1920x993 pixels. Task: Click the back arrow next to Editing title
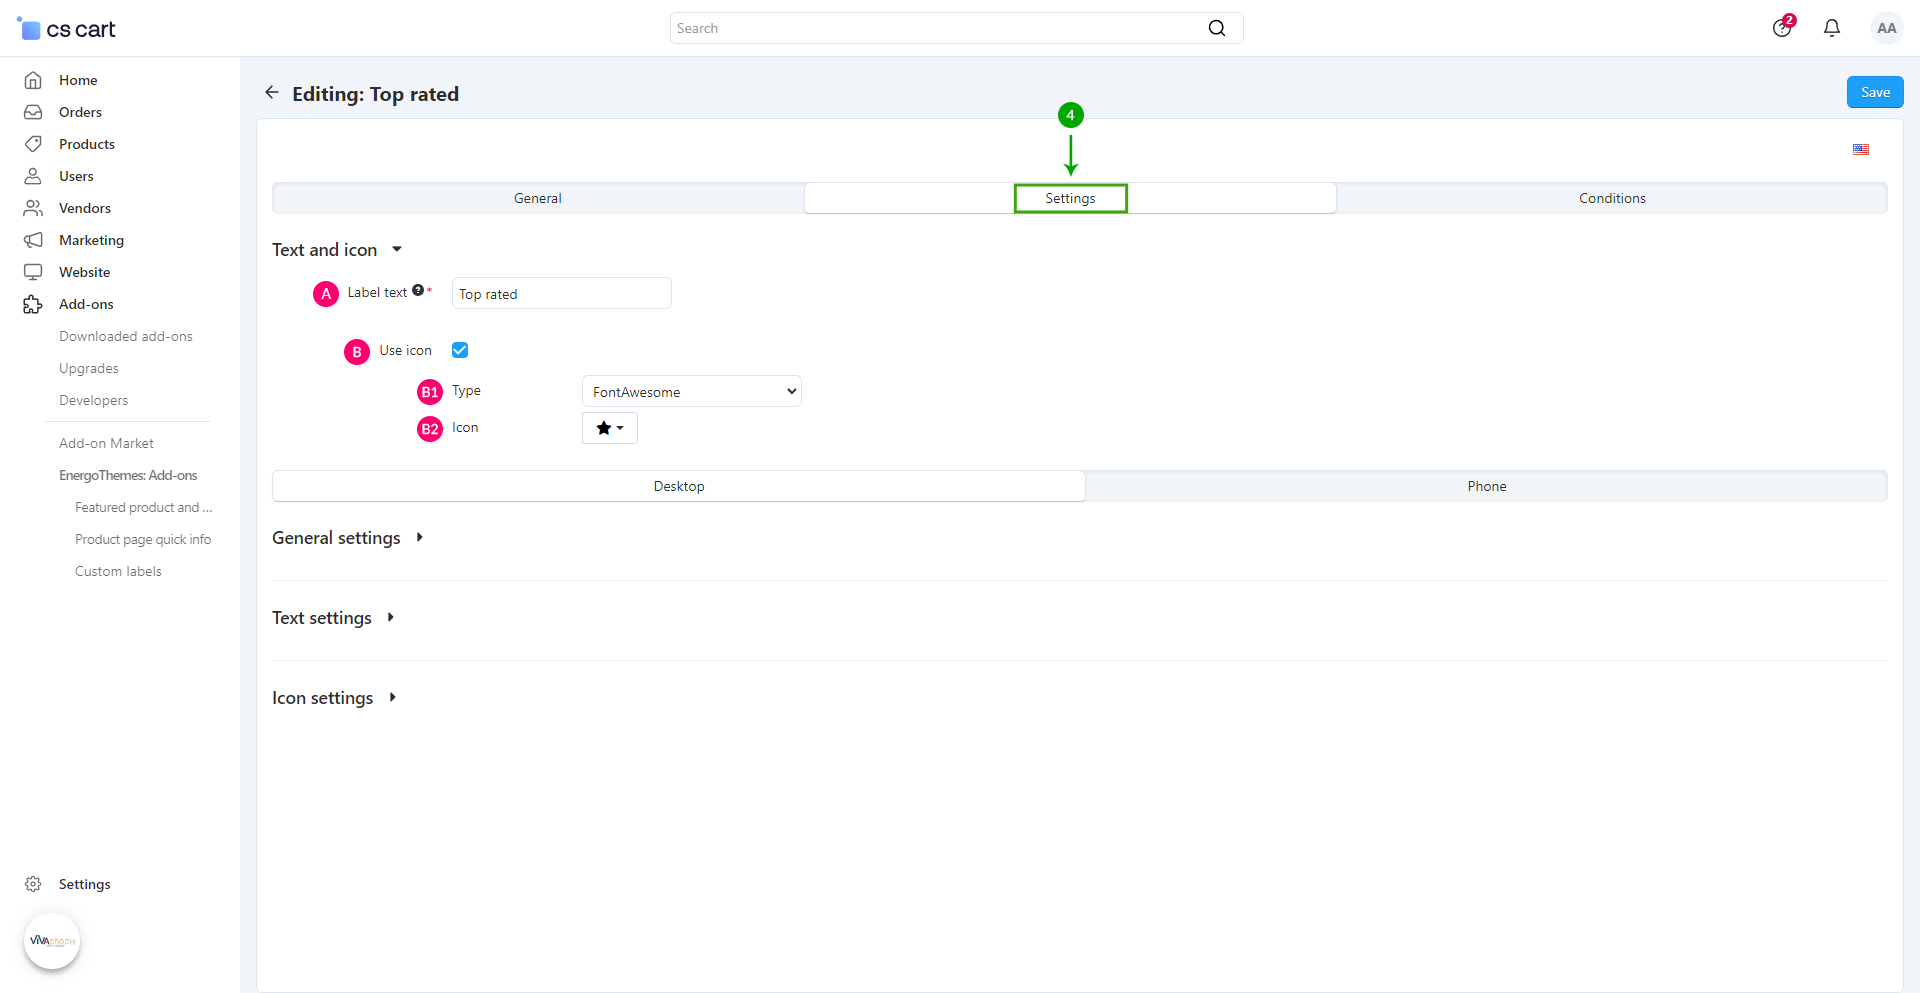[271, 93]
